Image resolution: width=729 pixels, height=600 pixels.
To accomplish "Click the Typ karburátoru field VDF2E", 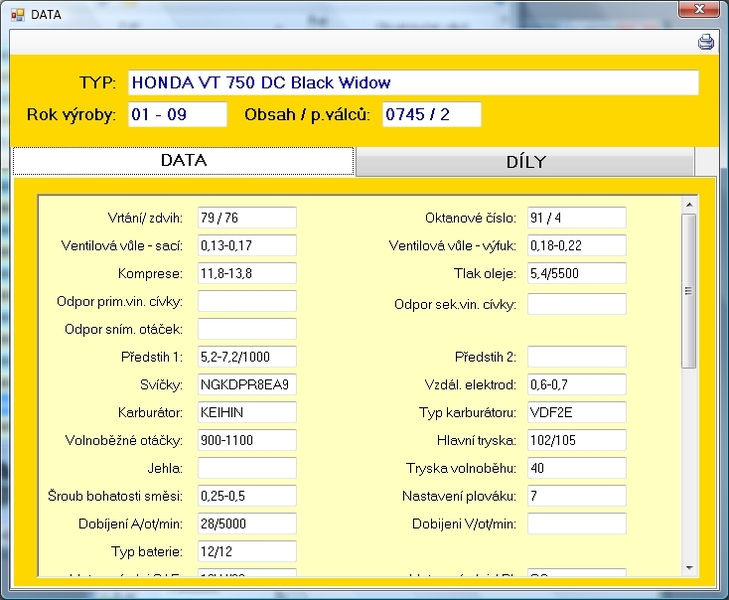I will click(x=577, y=413).
